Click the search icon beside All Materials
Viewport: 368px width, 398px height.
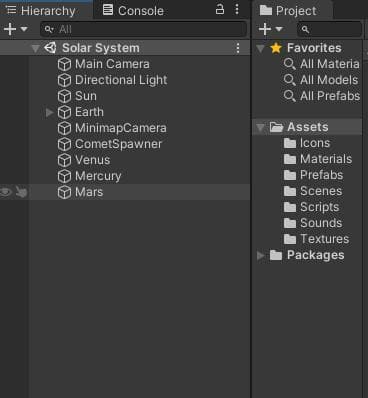tap(289, 64)
